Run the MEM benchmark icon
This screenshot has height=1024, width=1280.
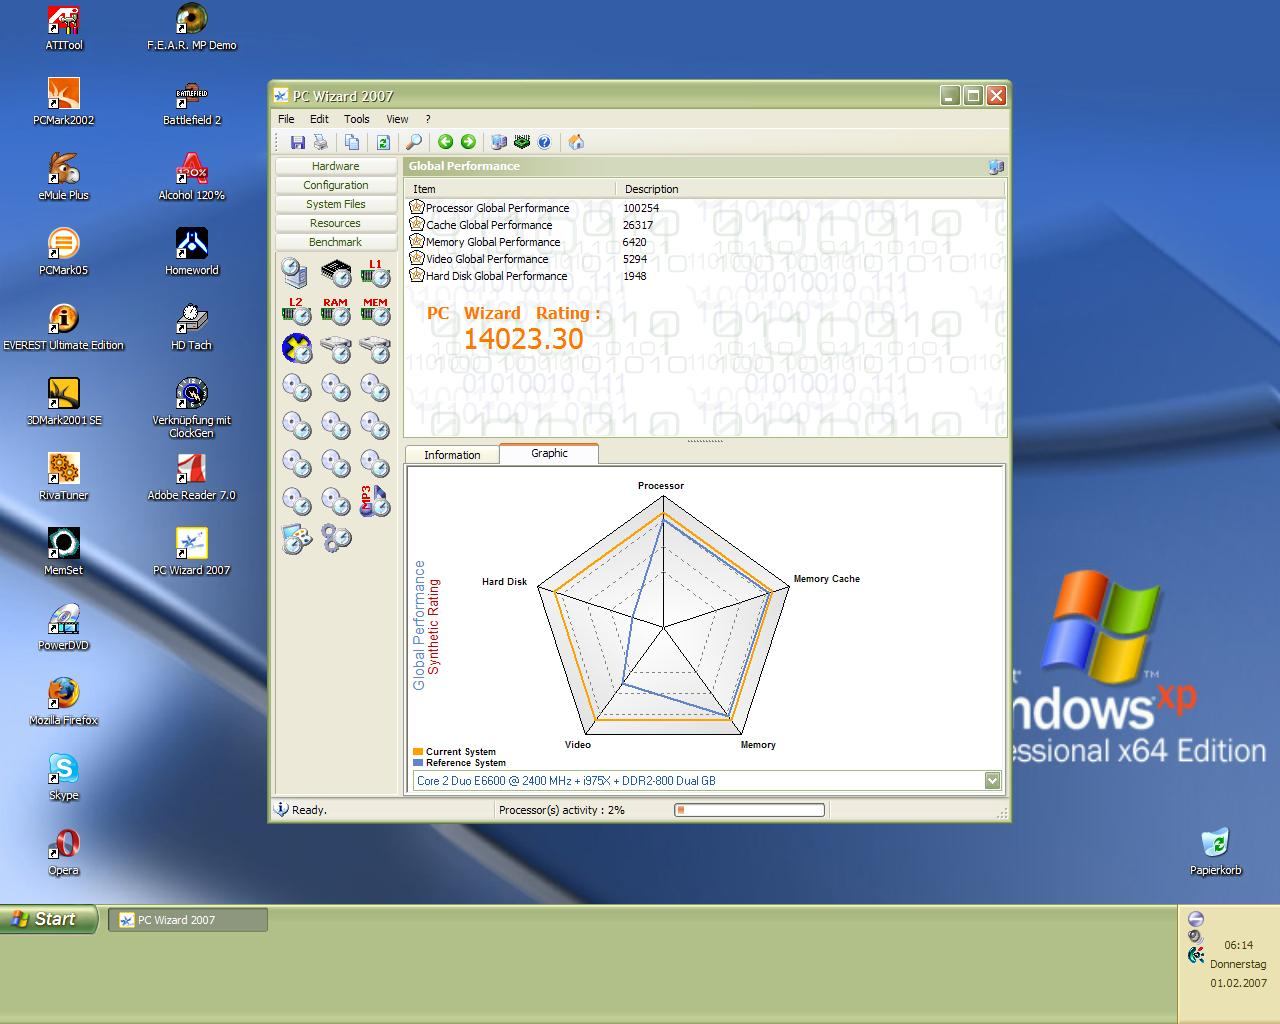click(x=375, y=311)
